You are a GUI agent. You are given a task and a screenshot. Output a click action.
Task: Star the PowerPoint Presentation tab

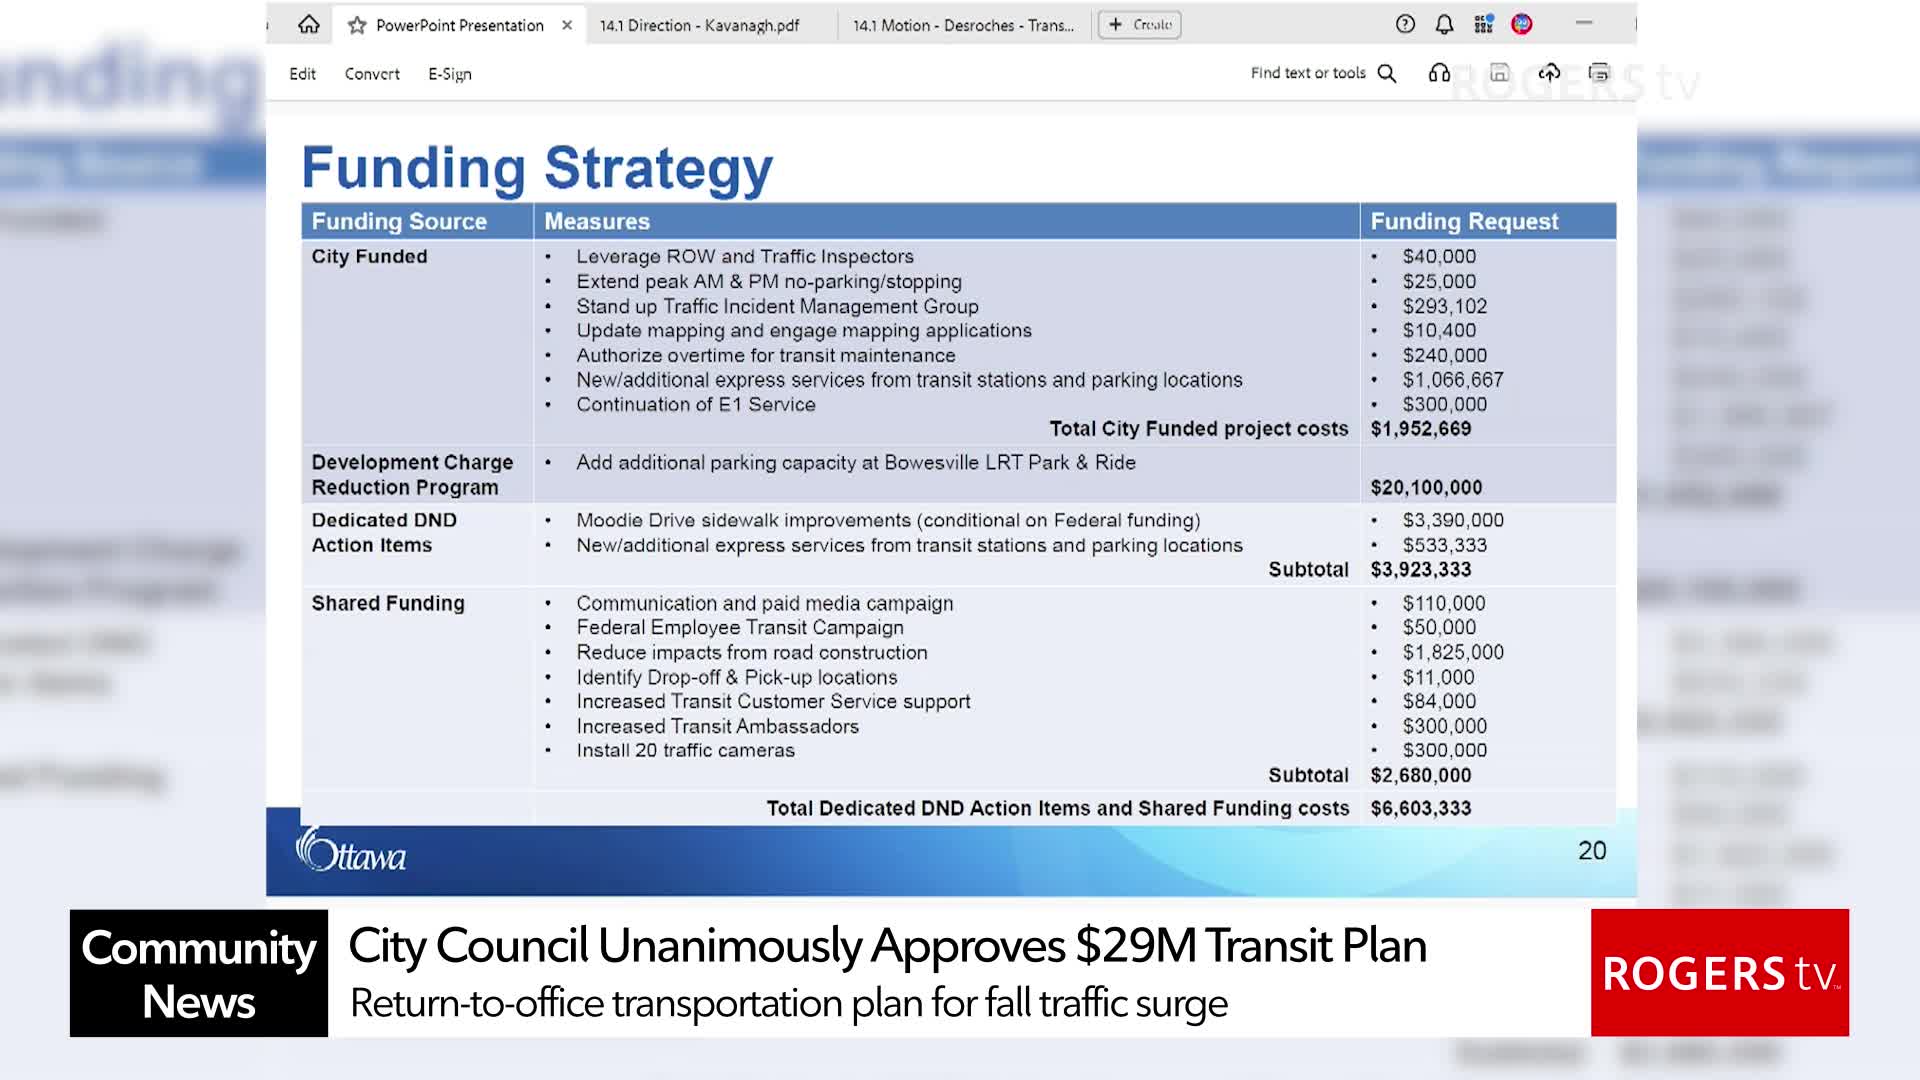357,25
